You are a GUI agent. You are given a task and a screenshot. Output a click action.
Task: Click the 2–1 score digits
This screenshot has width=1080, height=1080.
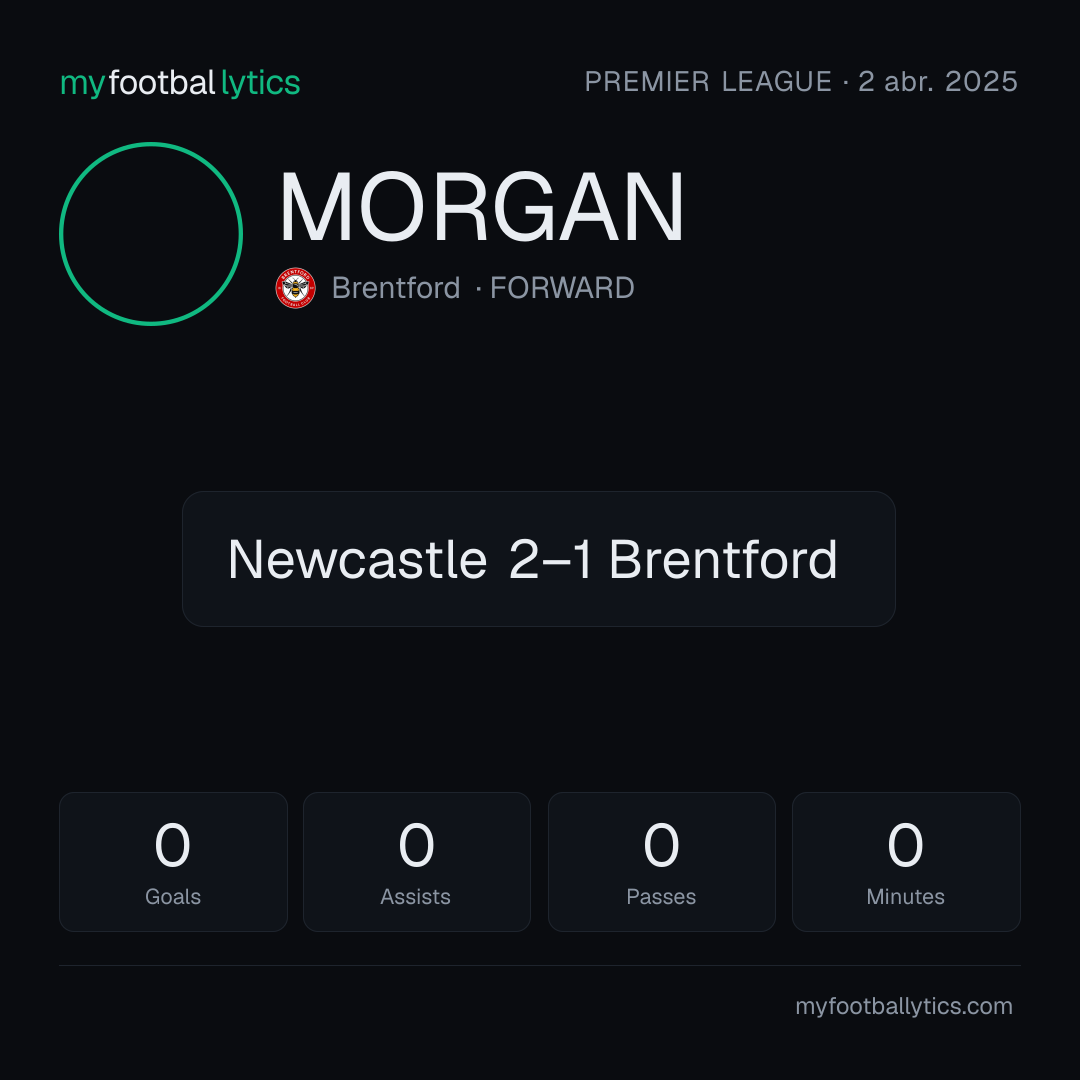pyautogui.click(x=550, y=559)
